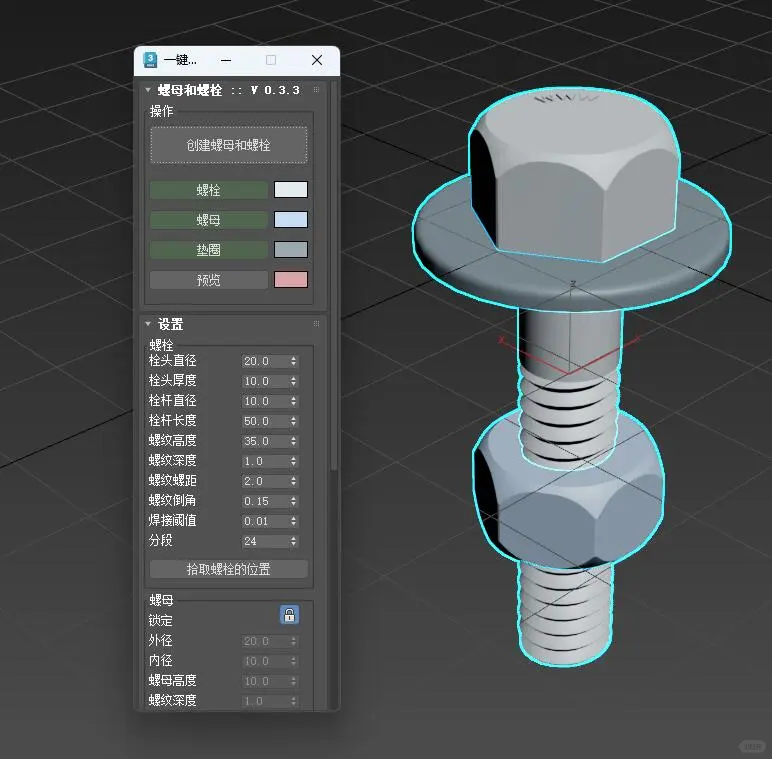Minimize the 一键 script window

coord(226,60)
